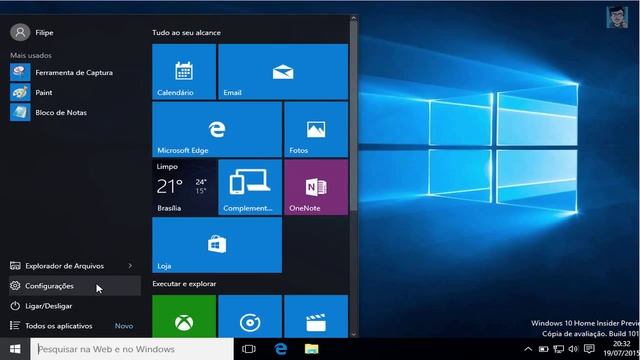Click the Pesquisar na Web search box
Viewport: 640px width, 360px height.
[132, 349]
